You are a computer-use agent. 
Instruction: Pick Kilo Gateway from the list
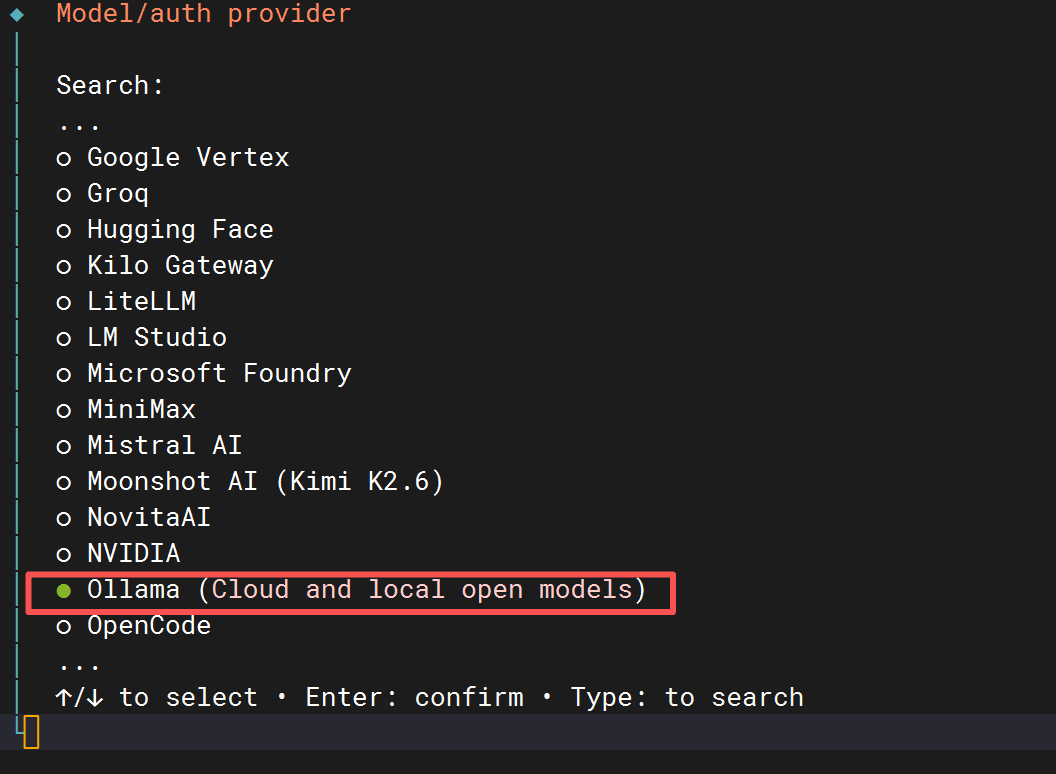(x=165, y=265)
